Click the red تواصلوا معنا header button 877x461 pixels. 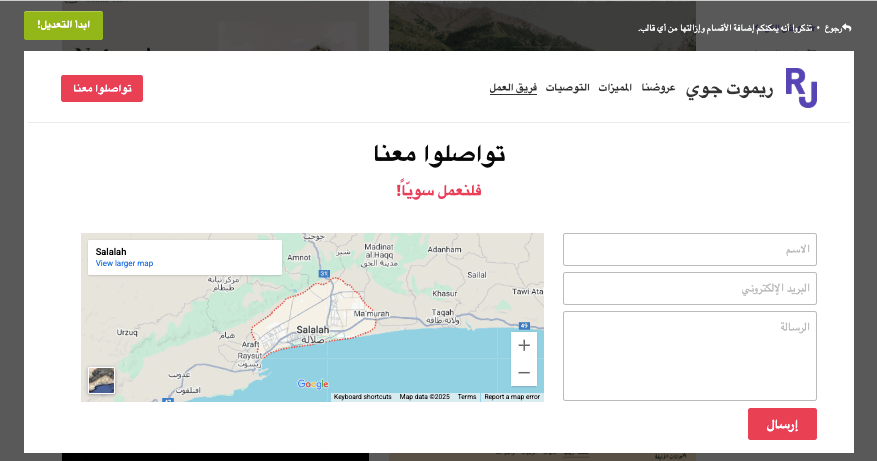click(x=102, y=88)
